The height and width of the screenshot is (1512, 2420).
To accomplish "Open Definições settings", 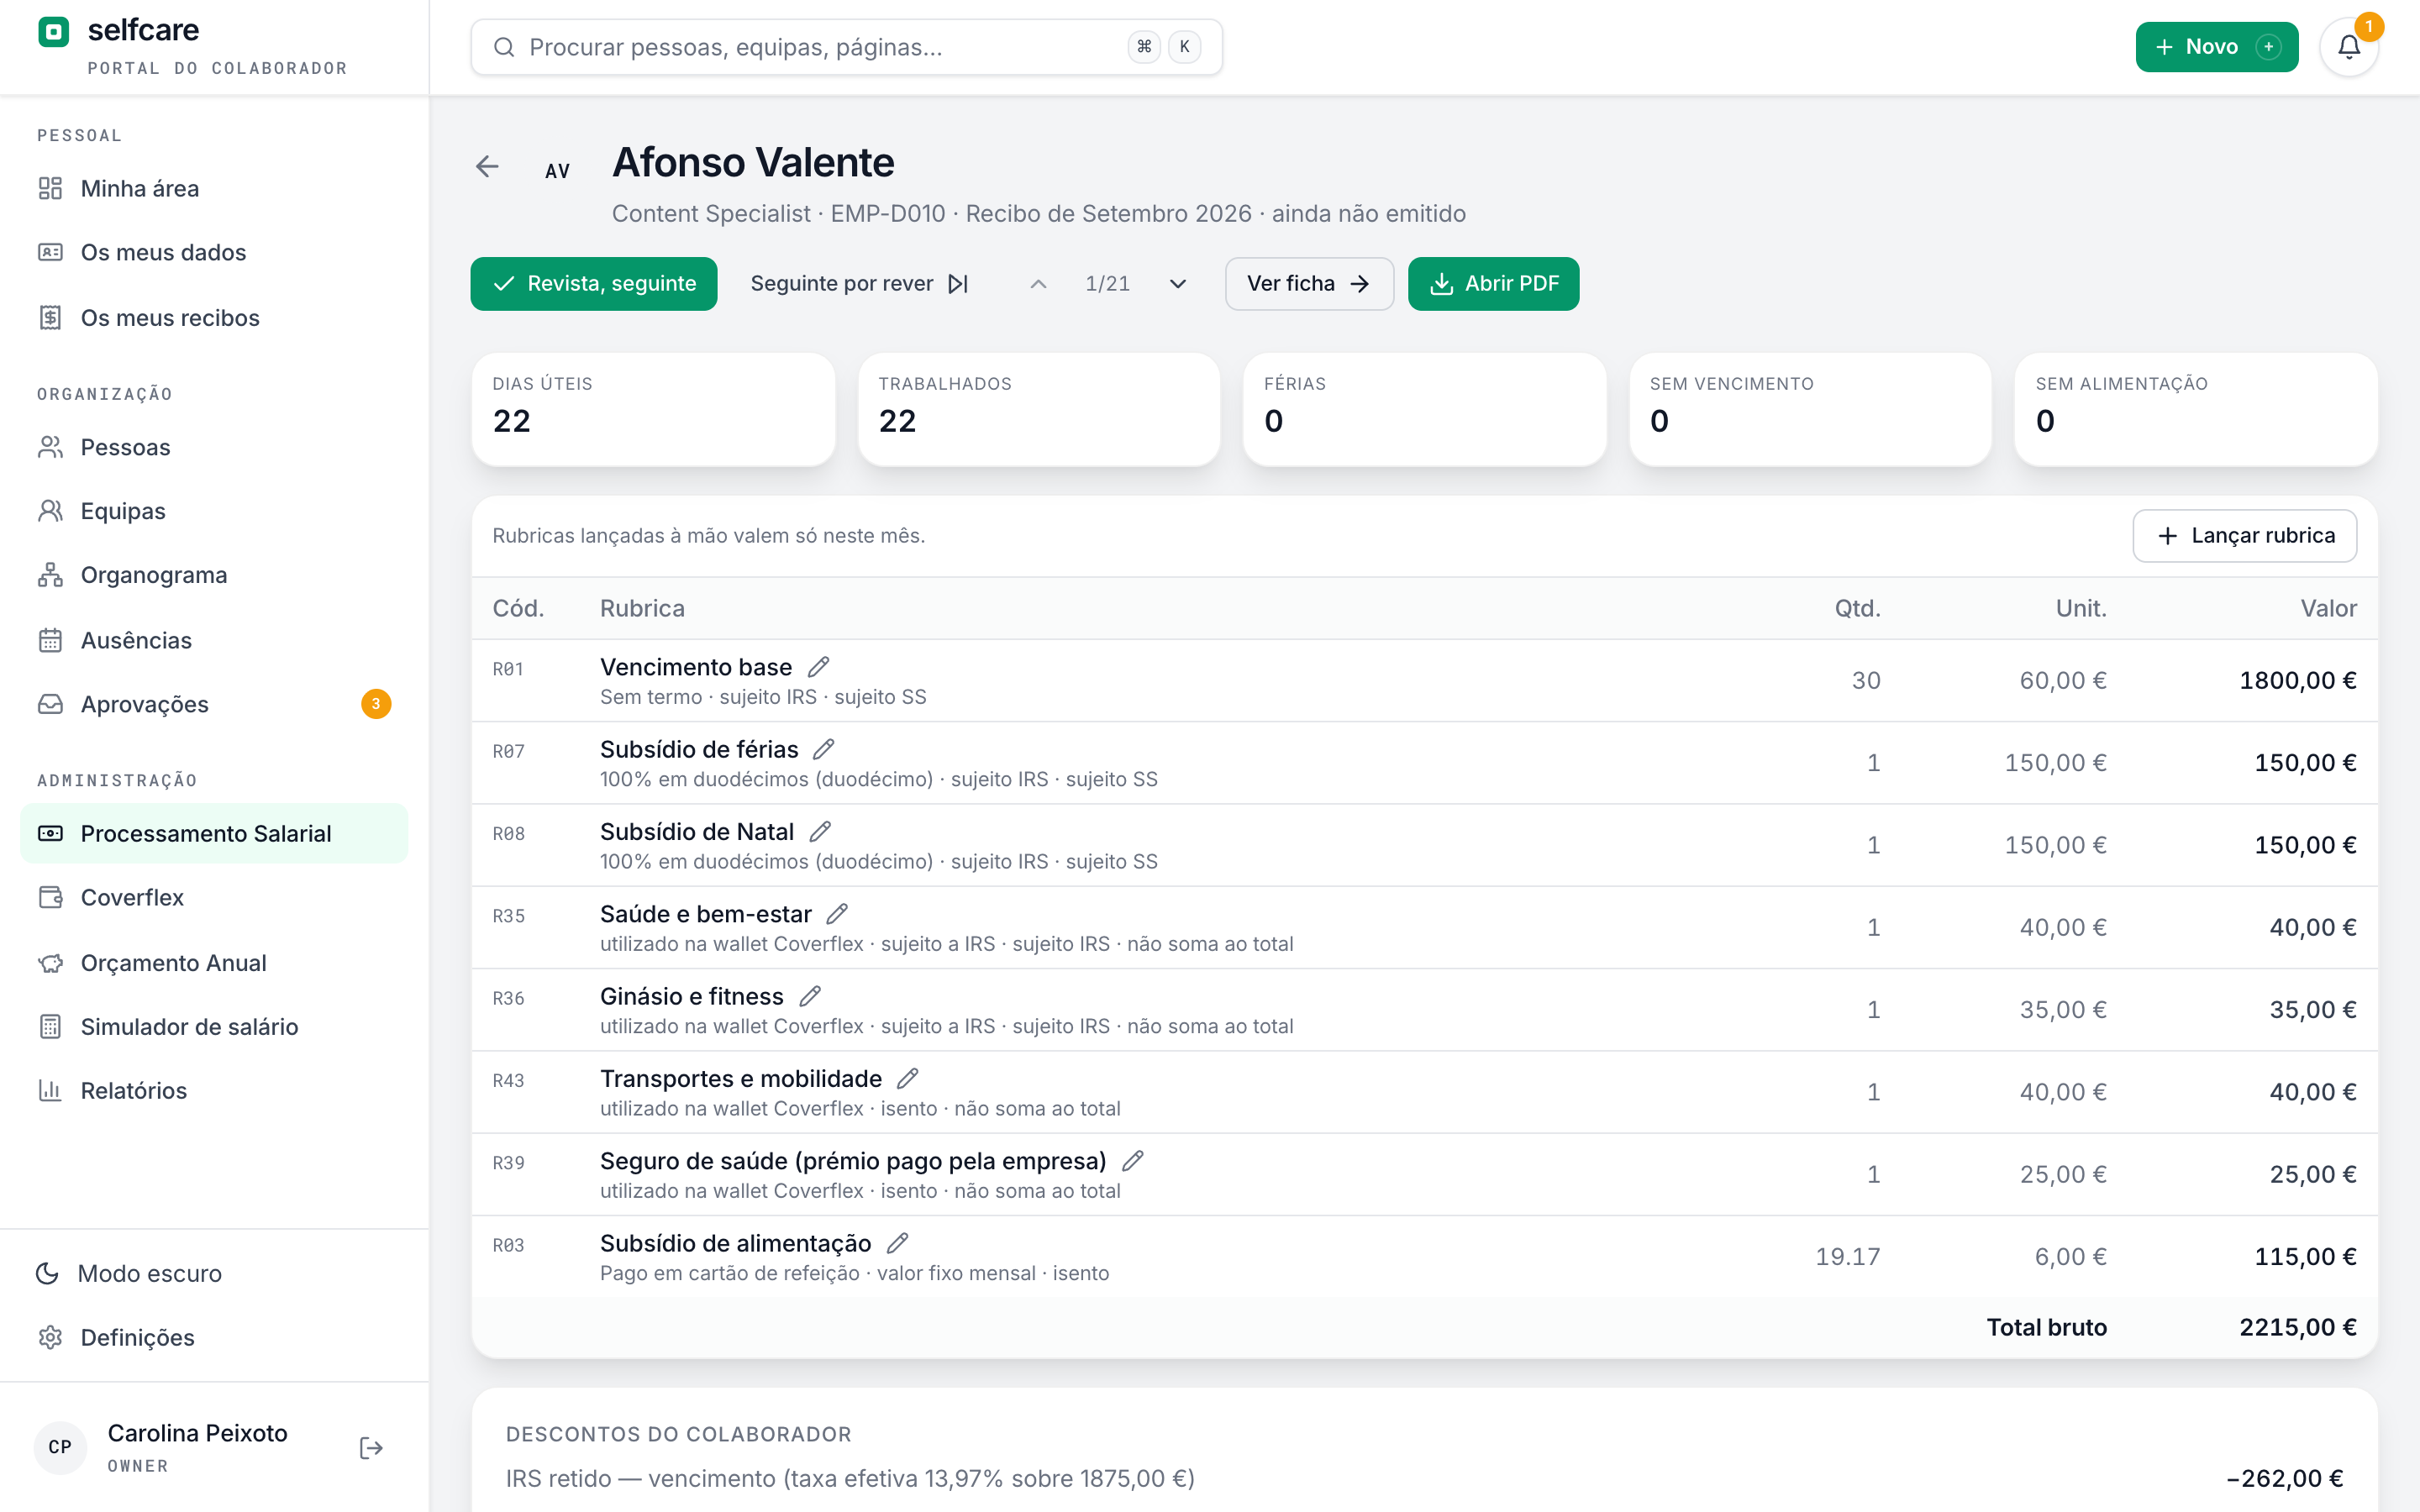I will [x=214, y=1337].
